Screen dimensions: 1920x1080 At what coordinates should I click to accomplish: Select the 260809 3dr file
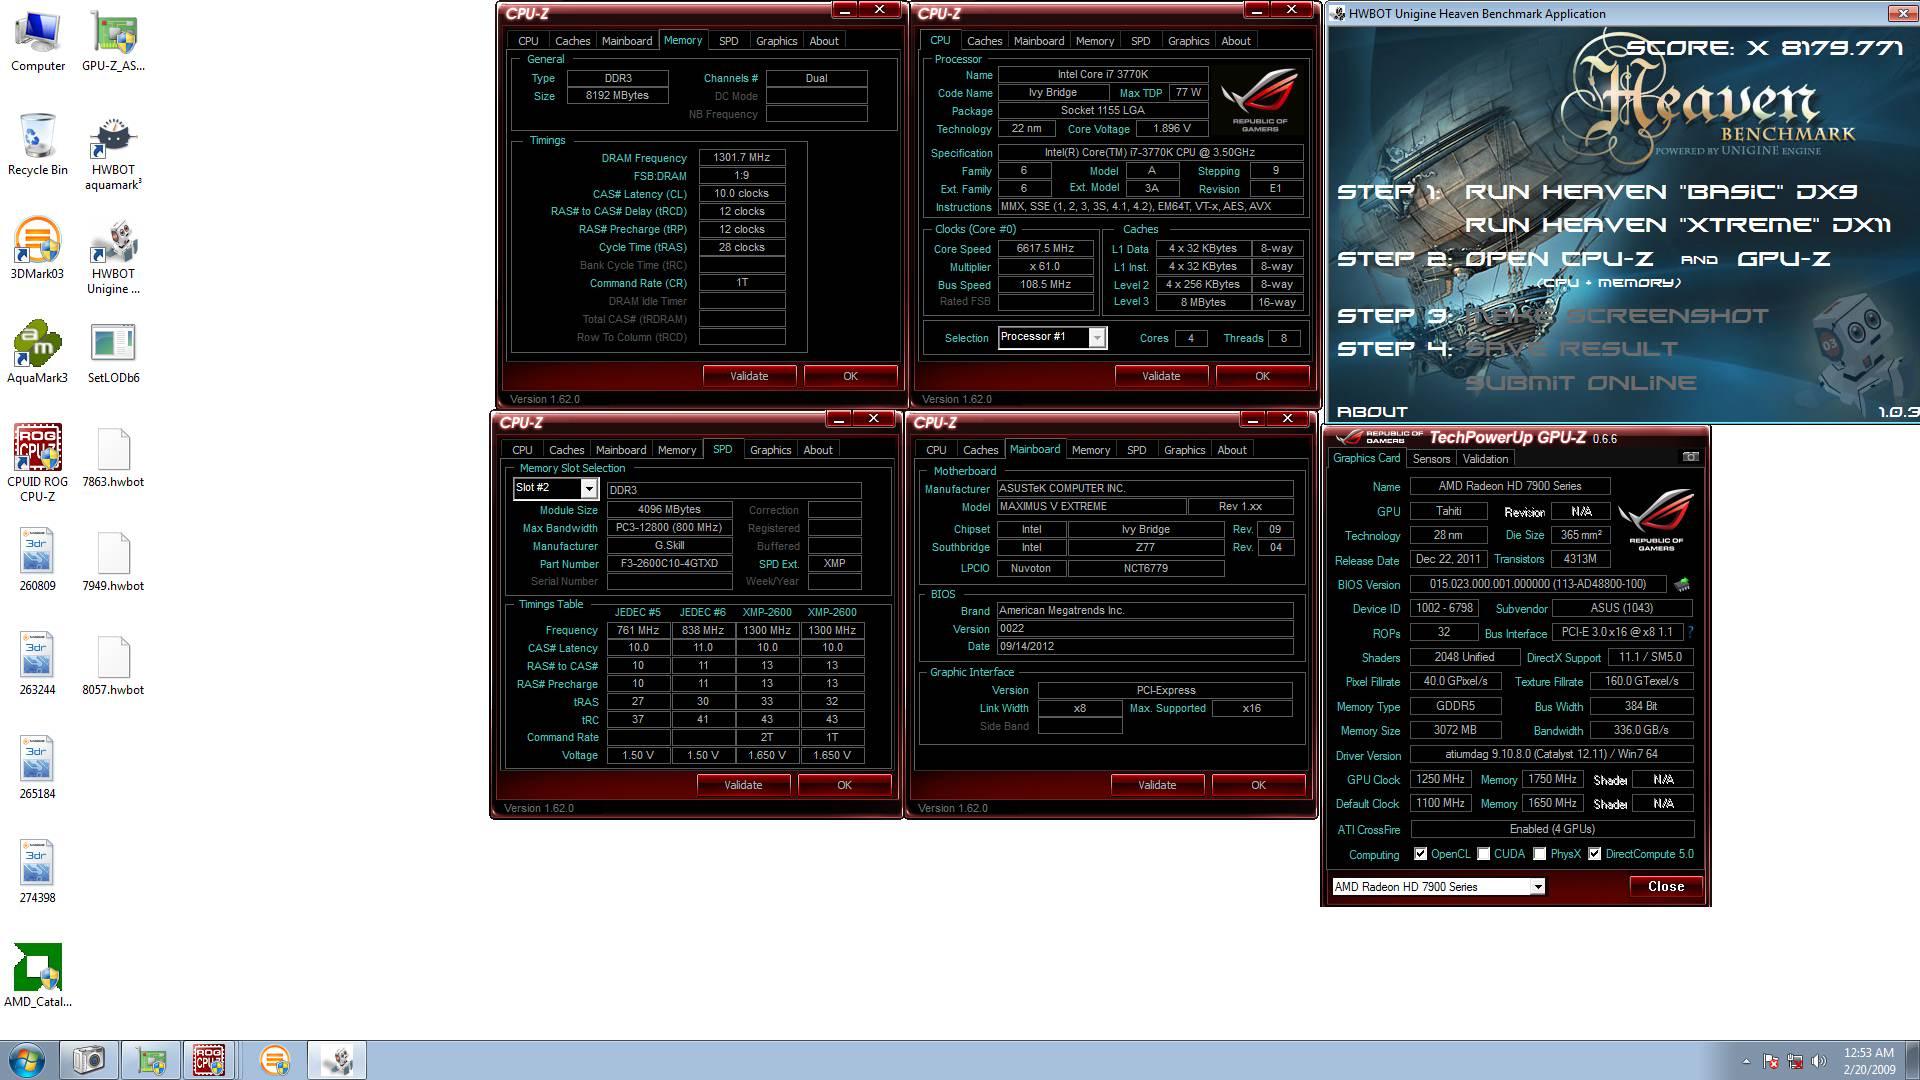(38, 562)
